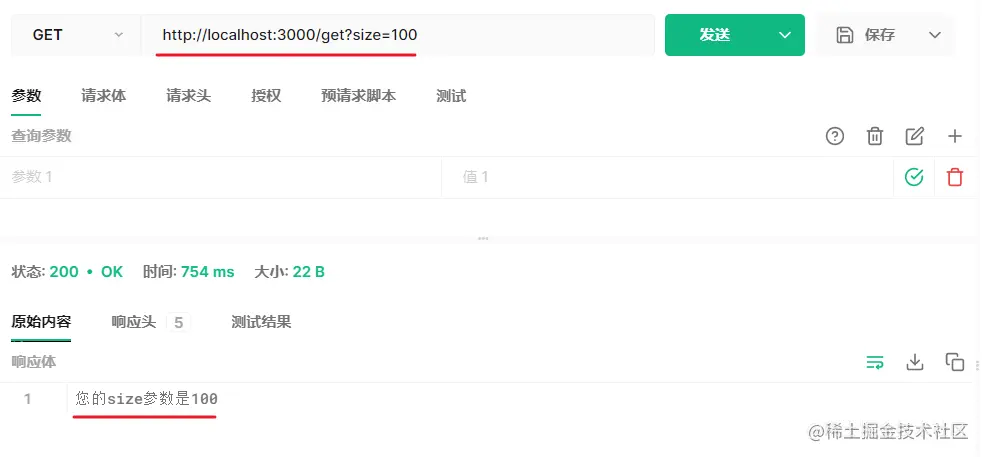Viewport: 984px width, 457px height.
Task: Click the size value 22 B
Action: click(308, 272)
